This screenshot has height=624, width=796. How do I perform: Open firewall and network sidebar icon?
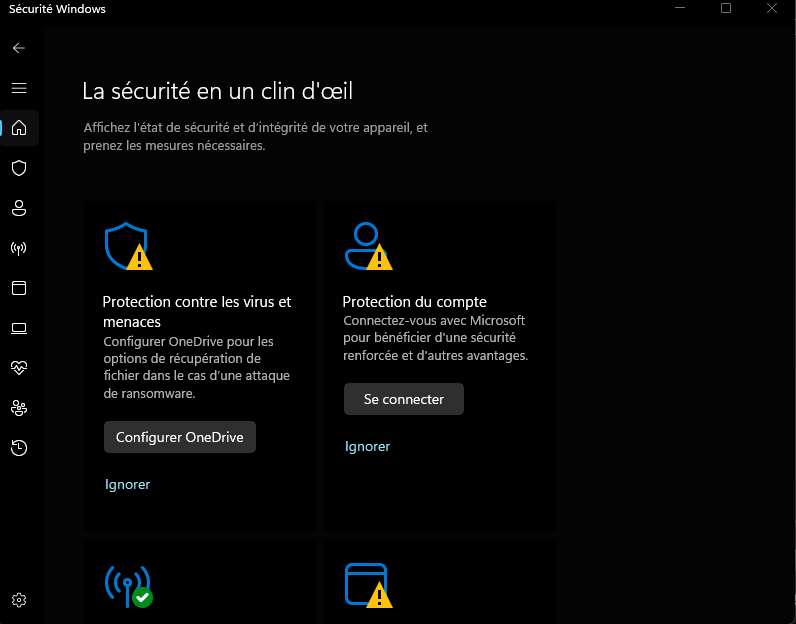click(x=19, y=248)
